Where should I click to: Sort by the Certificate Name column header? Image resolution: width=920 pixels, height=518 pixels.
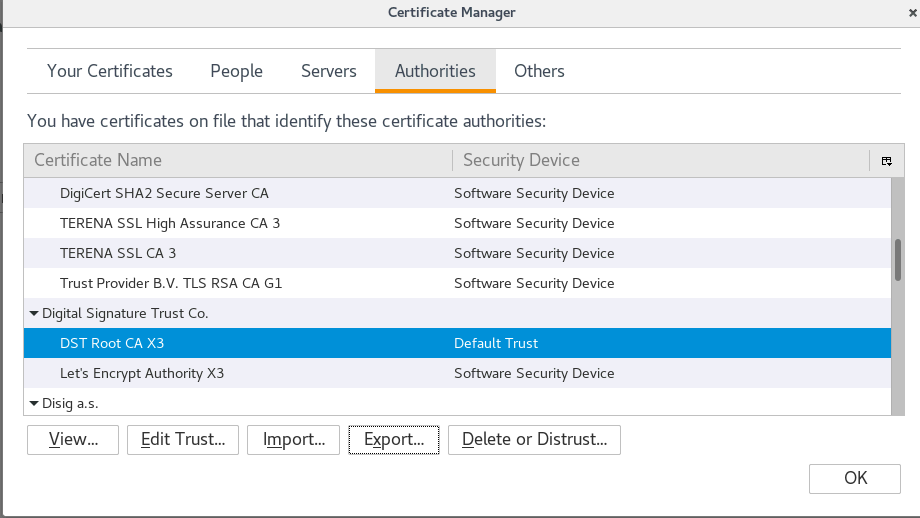pos(238,160)
